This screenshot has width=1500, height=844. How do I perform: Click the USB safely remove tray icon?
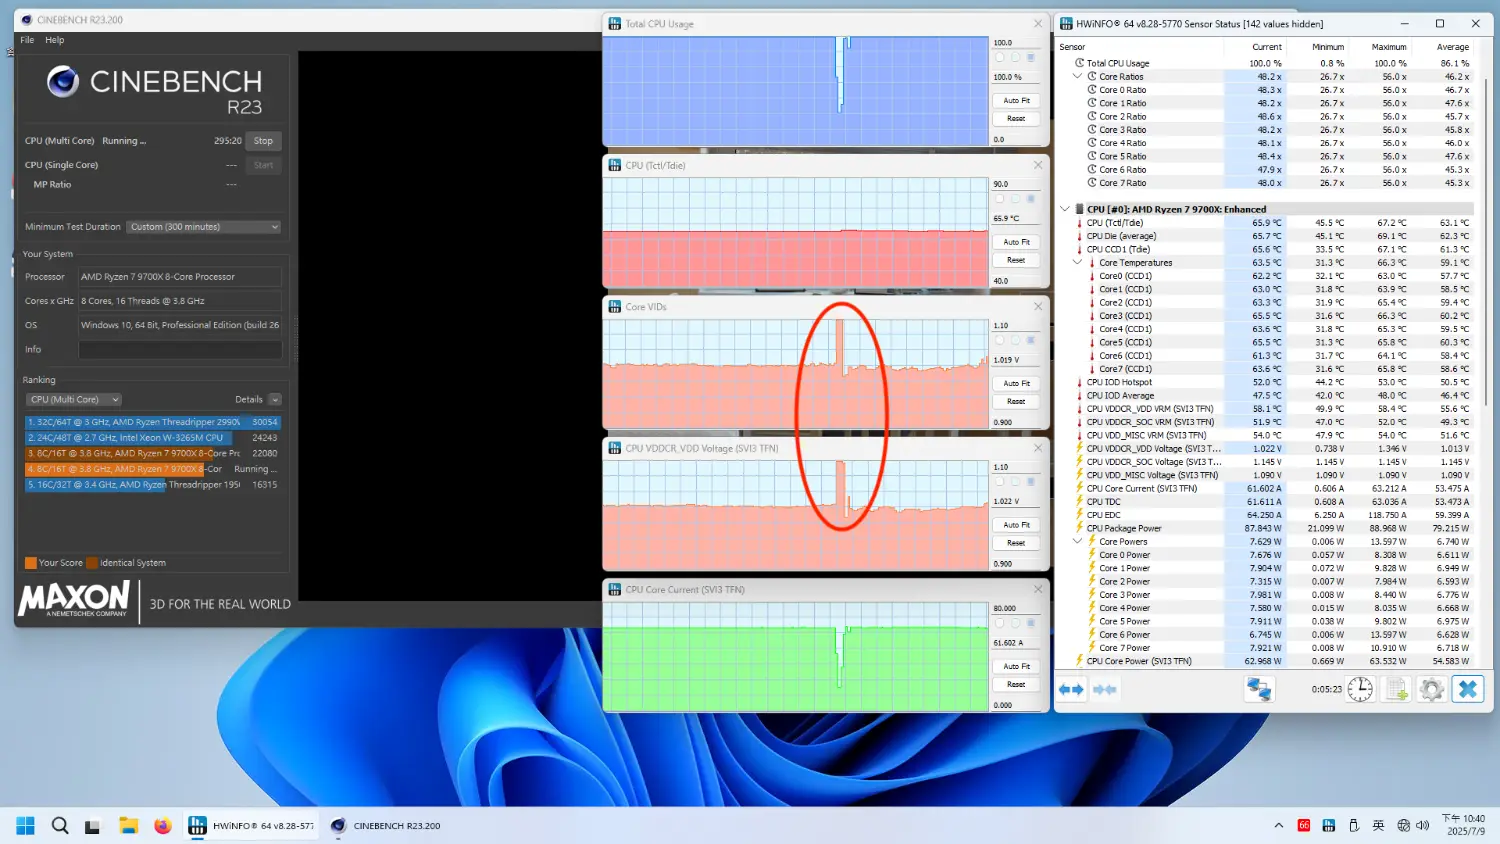click(1354, 826)
